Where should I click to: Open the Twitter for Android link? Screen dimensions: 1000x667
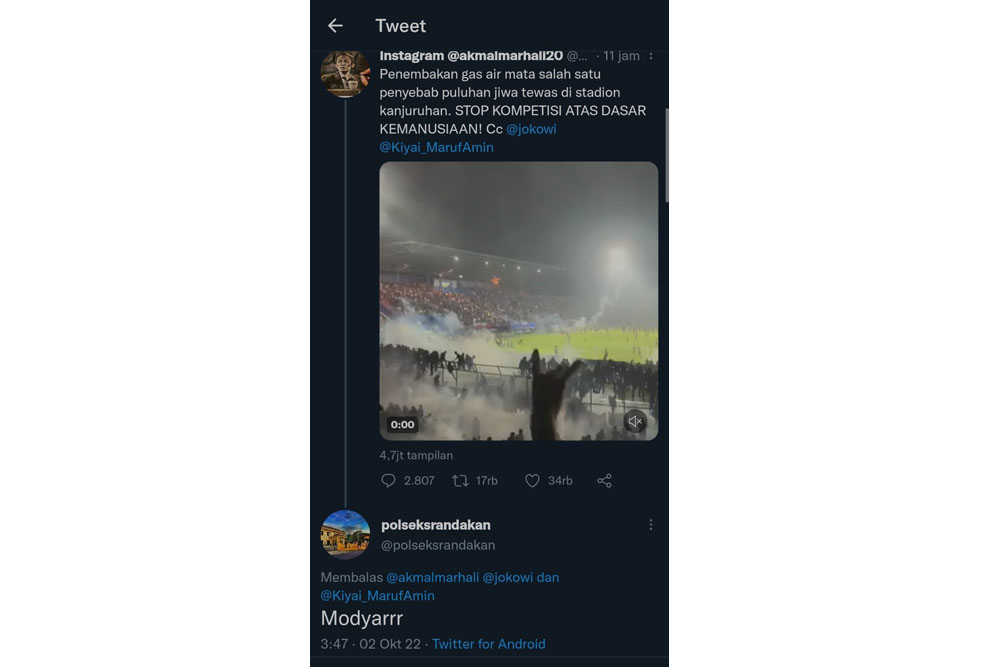[489, 644]
